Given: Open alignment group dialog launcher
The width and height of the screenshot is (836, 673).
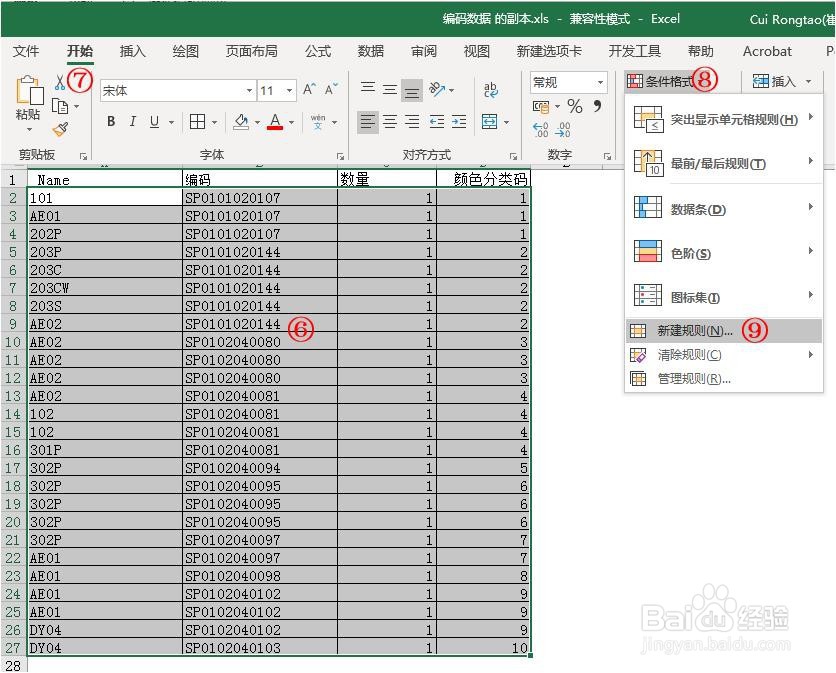Looking at the screenshot, I should (x=513, y=156).
